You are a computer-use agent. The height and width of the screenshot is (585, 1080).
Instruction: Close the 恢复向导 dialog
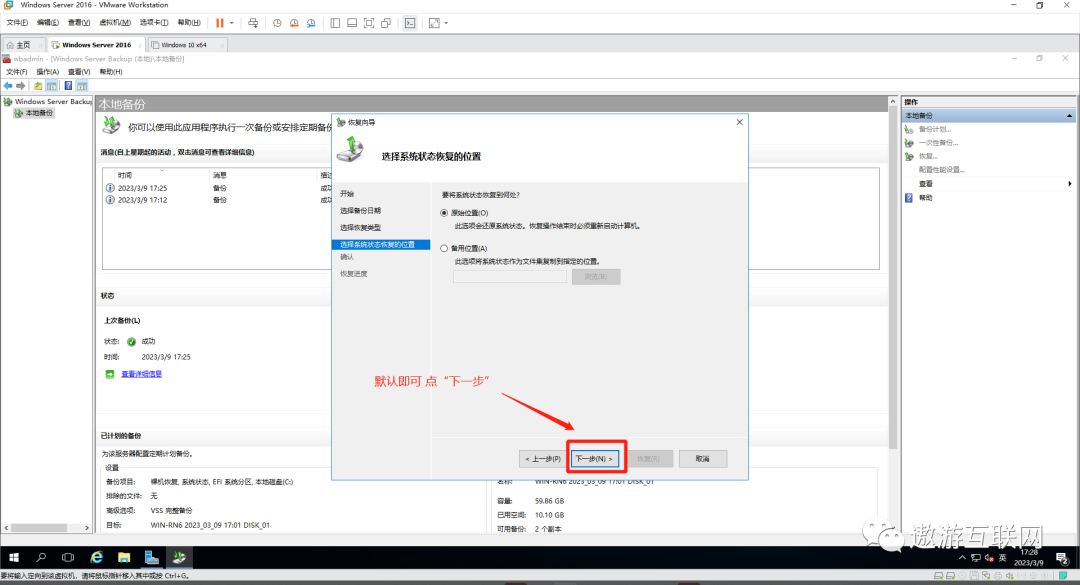click(739, 122)
